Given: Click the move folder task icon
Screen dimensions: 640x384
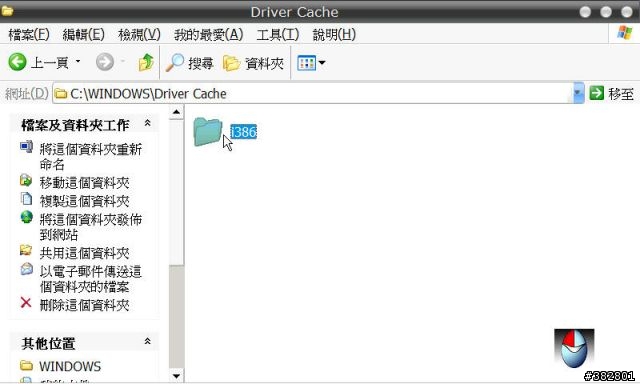Looking at the screenshot, I should point(26,180).
